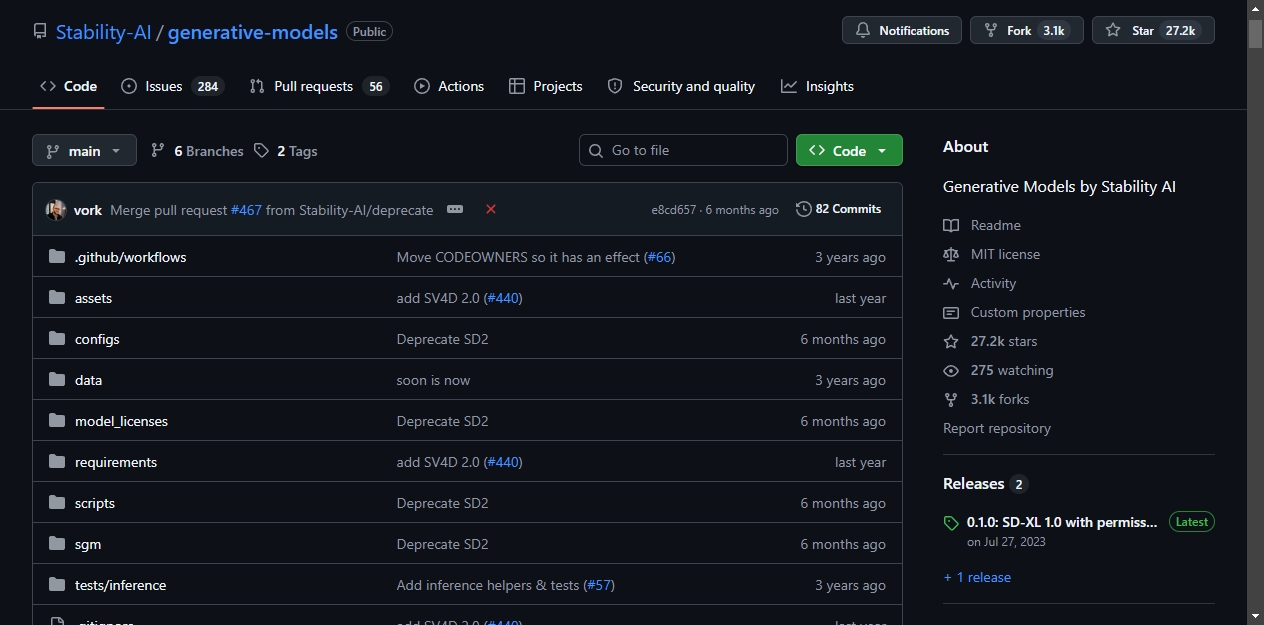This screenshot has height=625, width=1264.
Task: Click the Report repository link
Action: coord(997,428)
